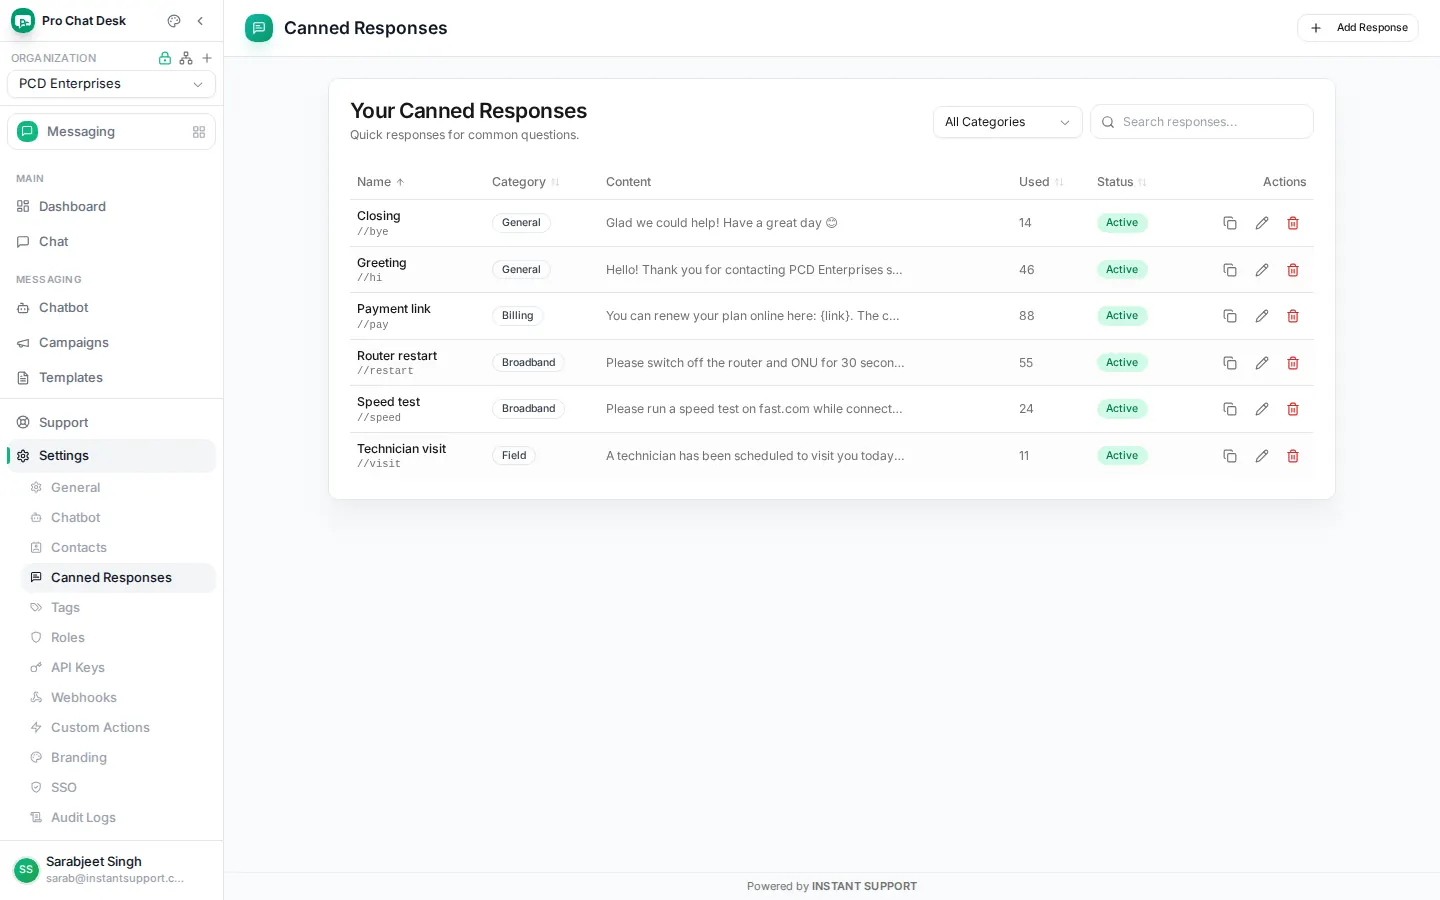Open the theme palette icon in sidebar header
This screenshot has width=1440, height=900.
174,21
